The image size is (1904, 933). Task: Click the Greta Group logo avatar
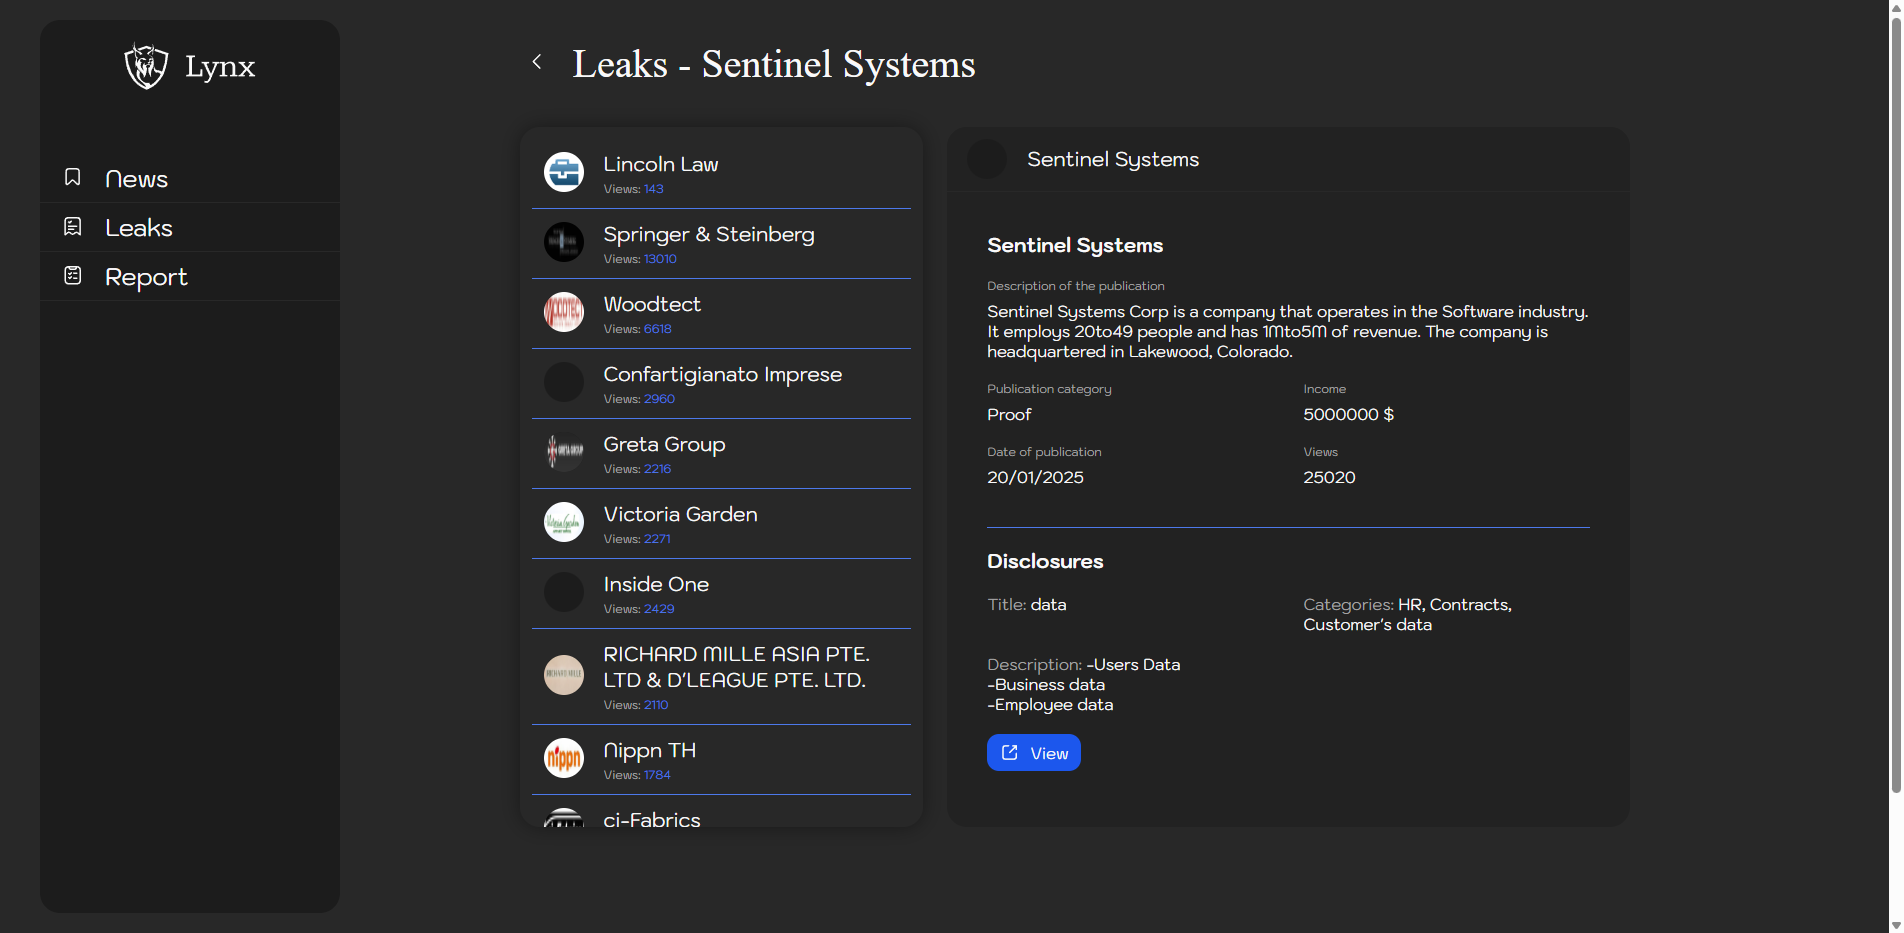(564, 452)
